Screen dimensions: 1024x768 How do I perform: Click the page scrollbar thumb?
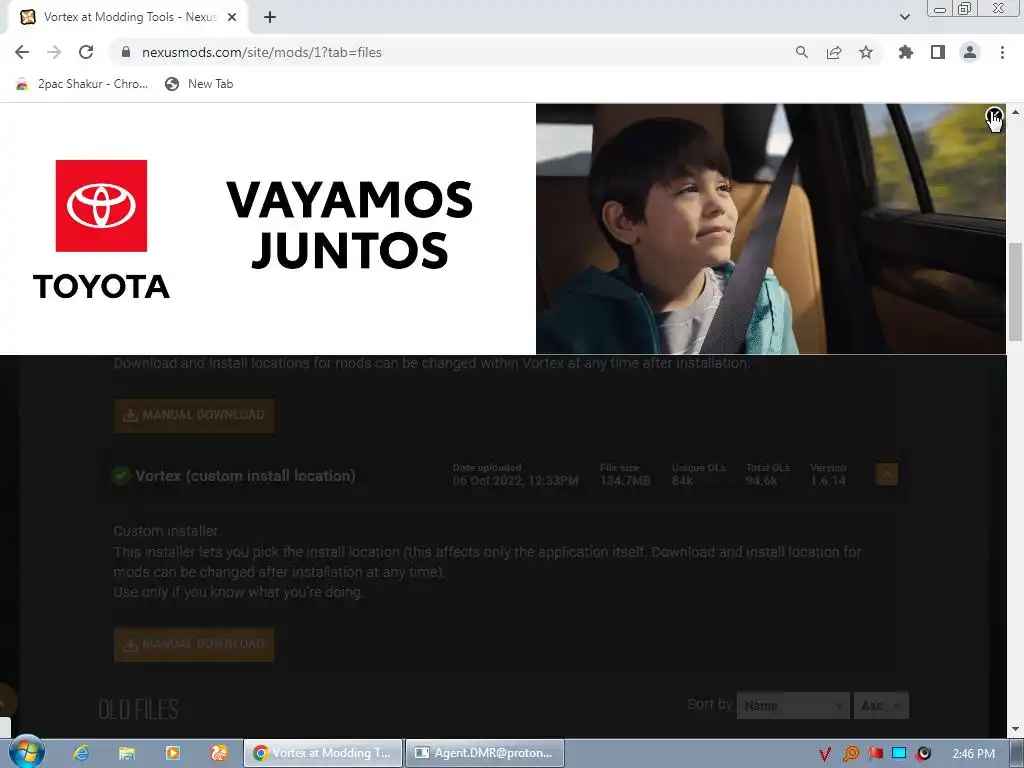(x=1015, y=292)
